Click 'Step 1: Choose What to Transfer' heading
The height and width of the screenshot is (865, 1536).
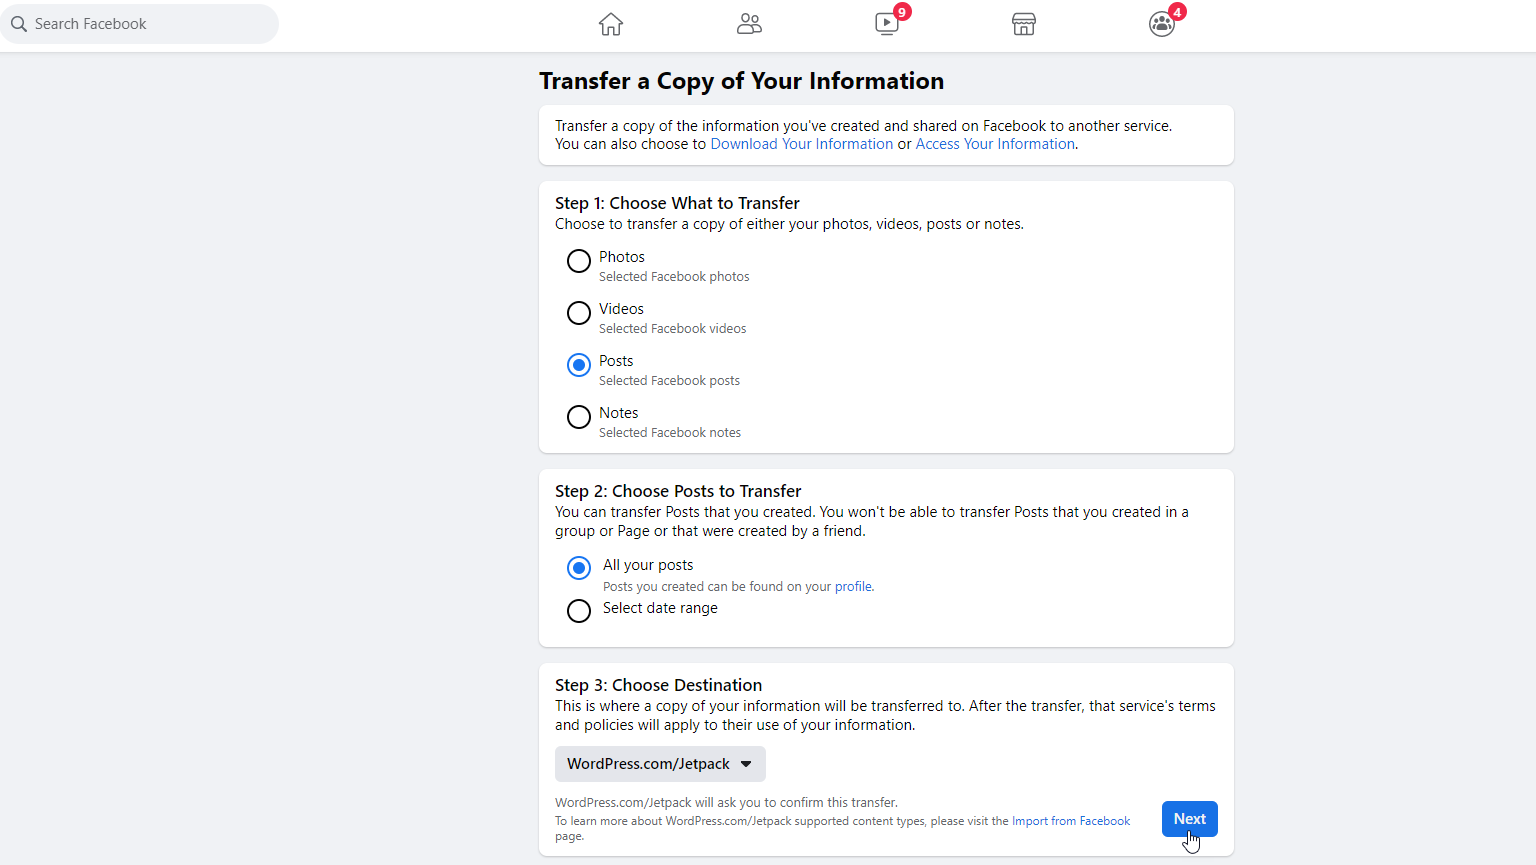677,203
